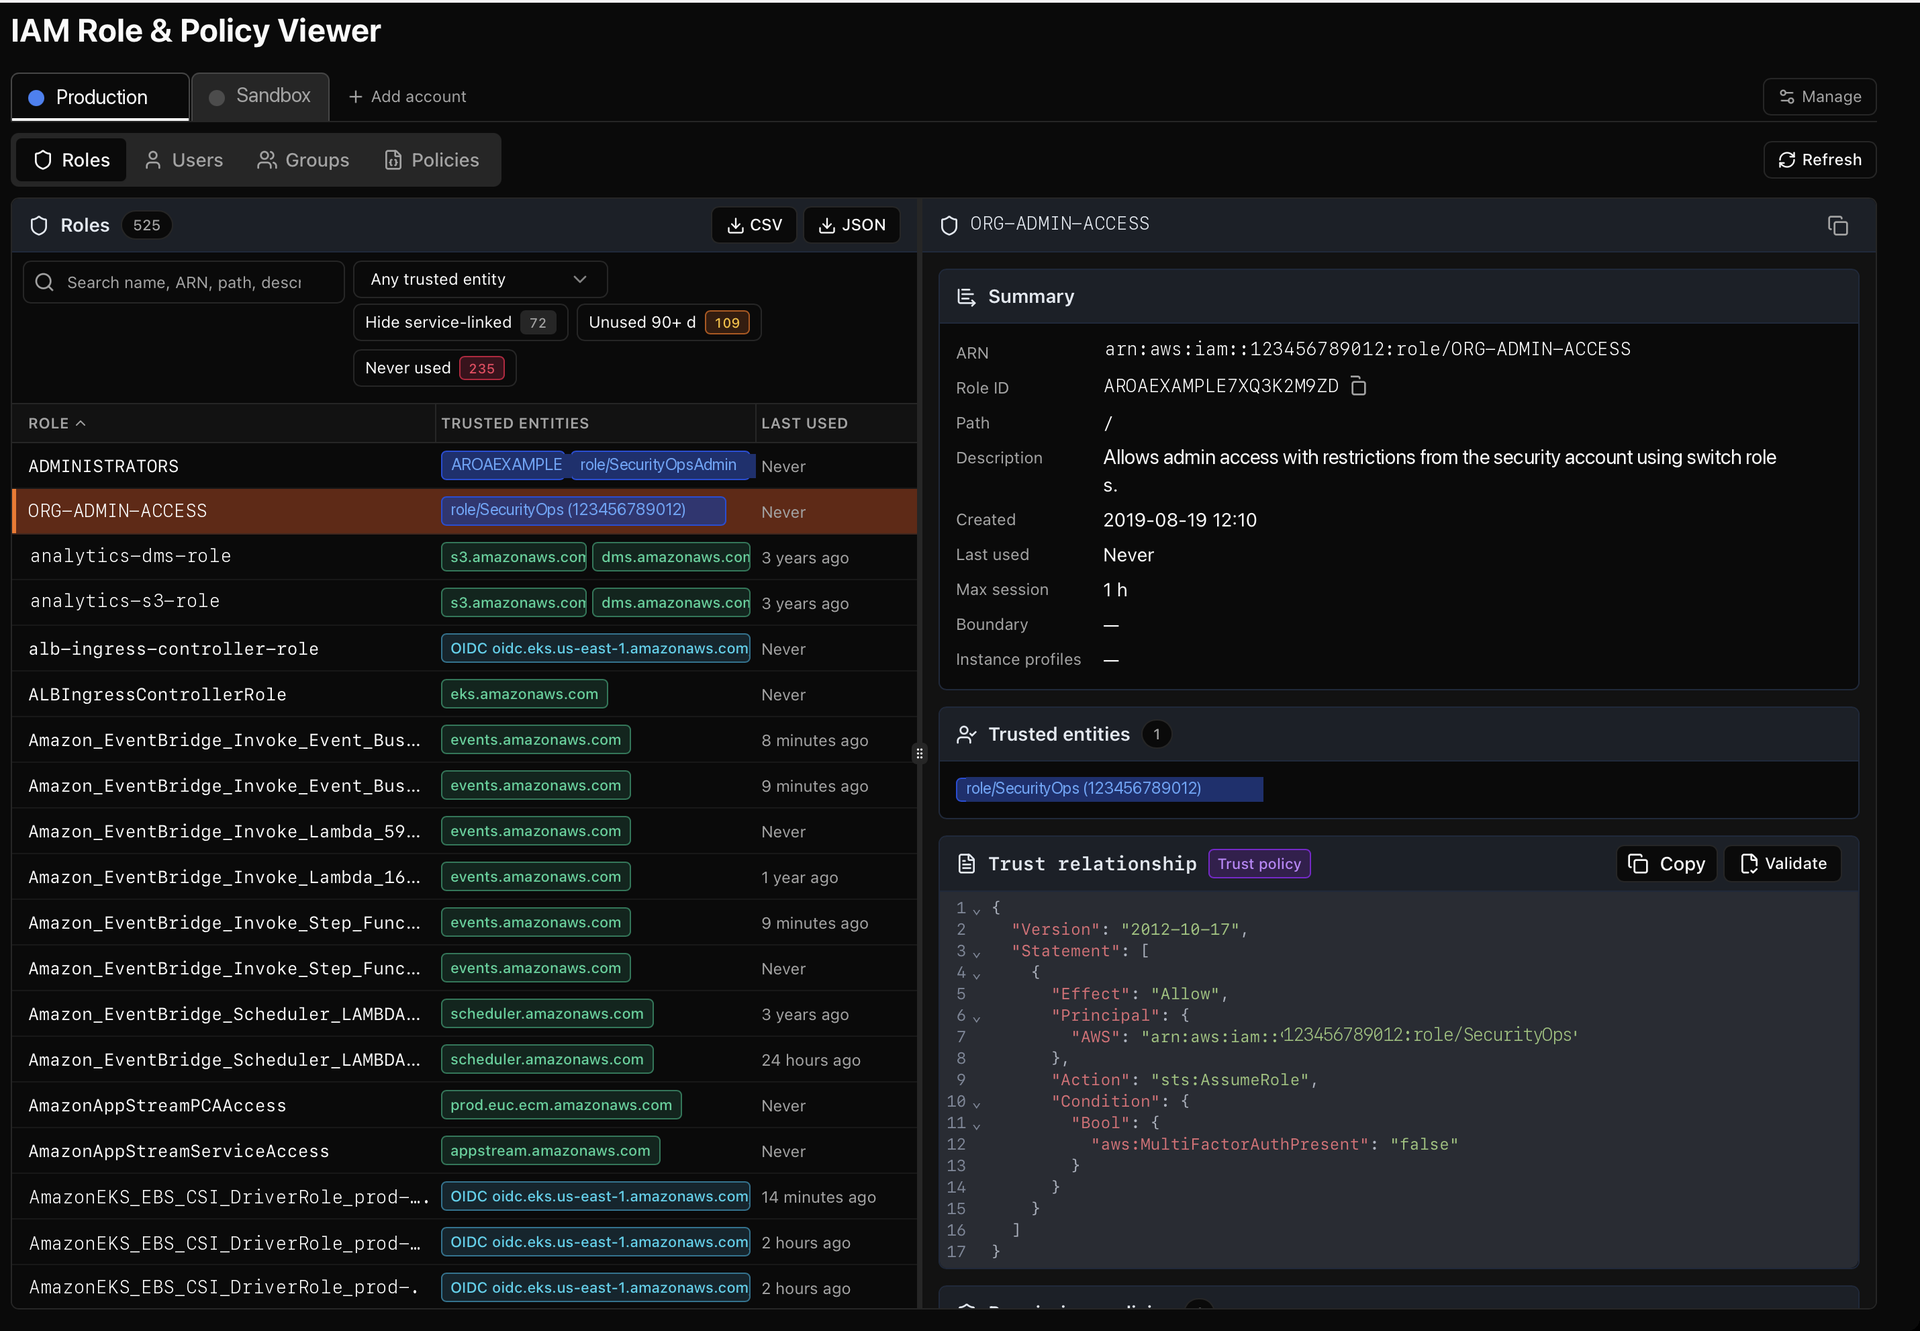1920x1331 pixels.
Task: Click the copy icon beside ORG-ADMIN-ACCESS title
Action: [1837, 226]
